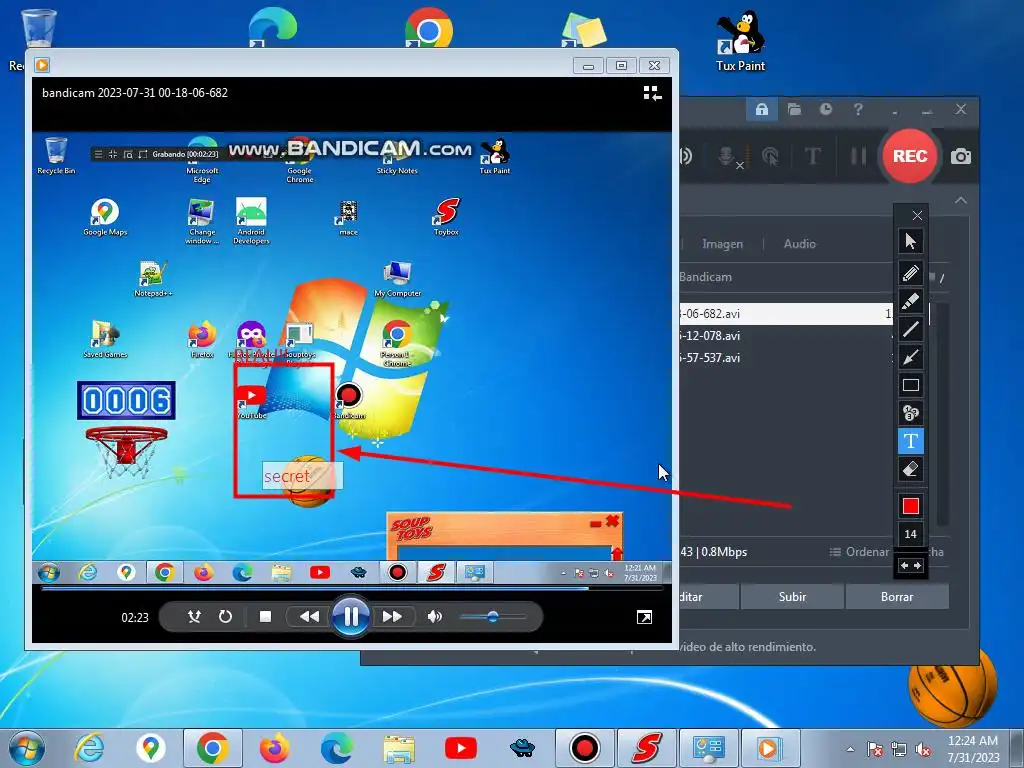Select the straight line drawing tool

click(910, 329)
